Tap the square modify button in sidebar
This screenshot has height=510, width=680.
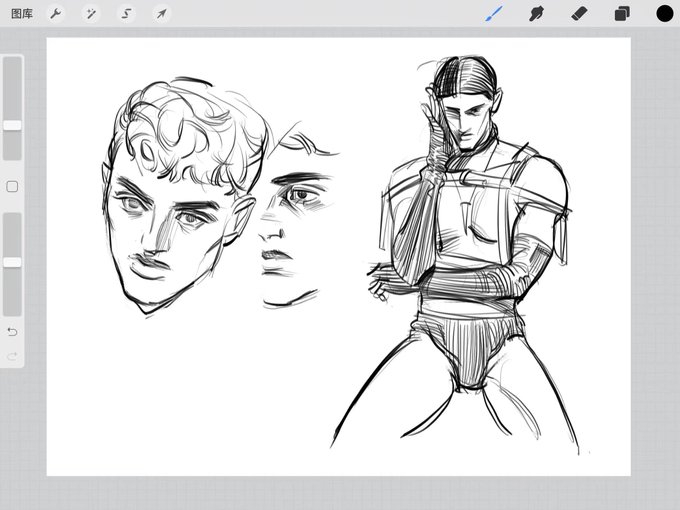(12, 187)
